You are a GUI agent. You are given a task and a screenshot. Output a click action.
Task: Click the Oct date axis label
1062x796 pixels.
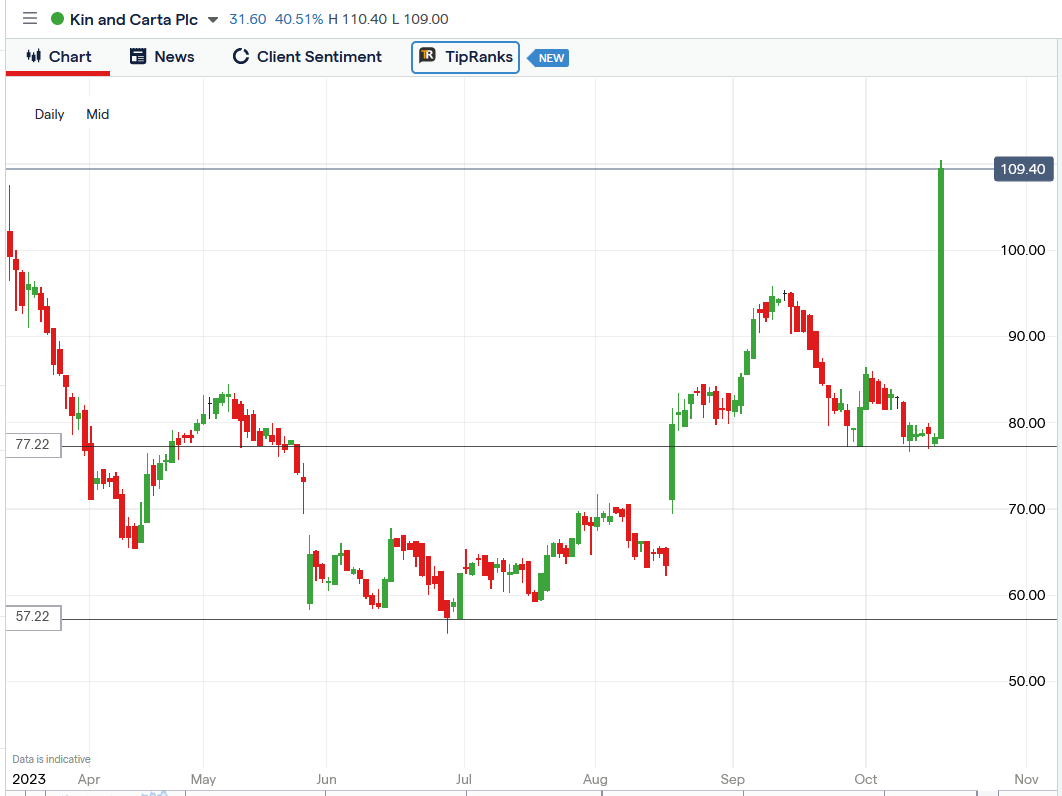[866, 780]
